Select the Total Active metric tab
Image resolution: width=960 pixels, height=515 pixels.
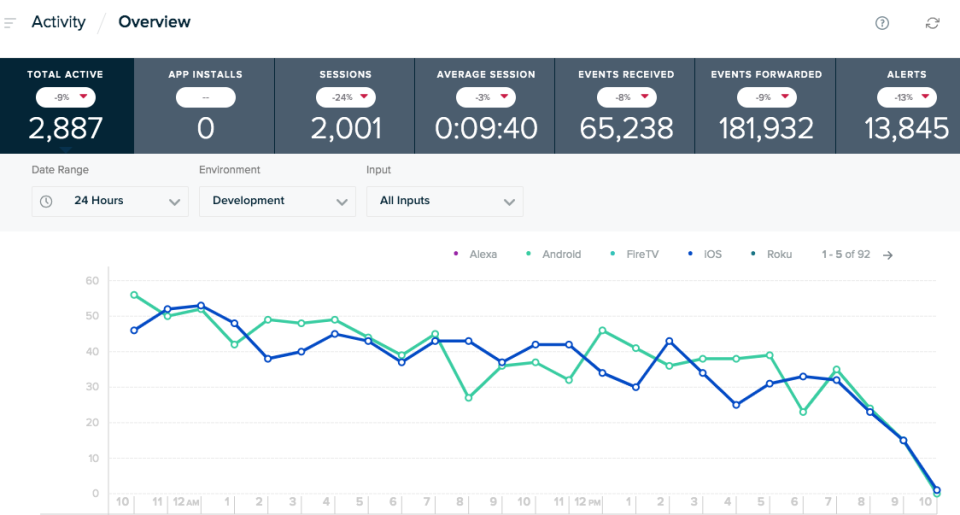click(x=65, y=106)
